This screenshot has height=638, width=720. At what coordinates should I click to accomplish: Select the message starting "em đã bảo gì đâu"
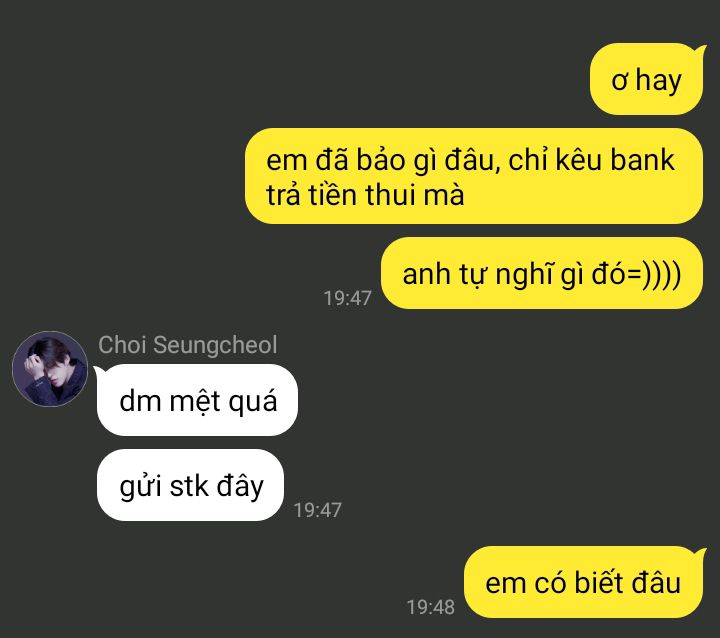tap(474, 176)
